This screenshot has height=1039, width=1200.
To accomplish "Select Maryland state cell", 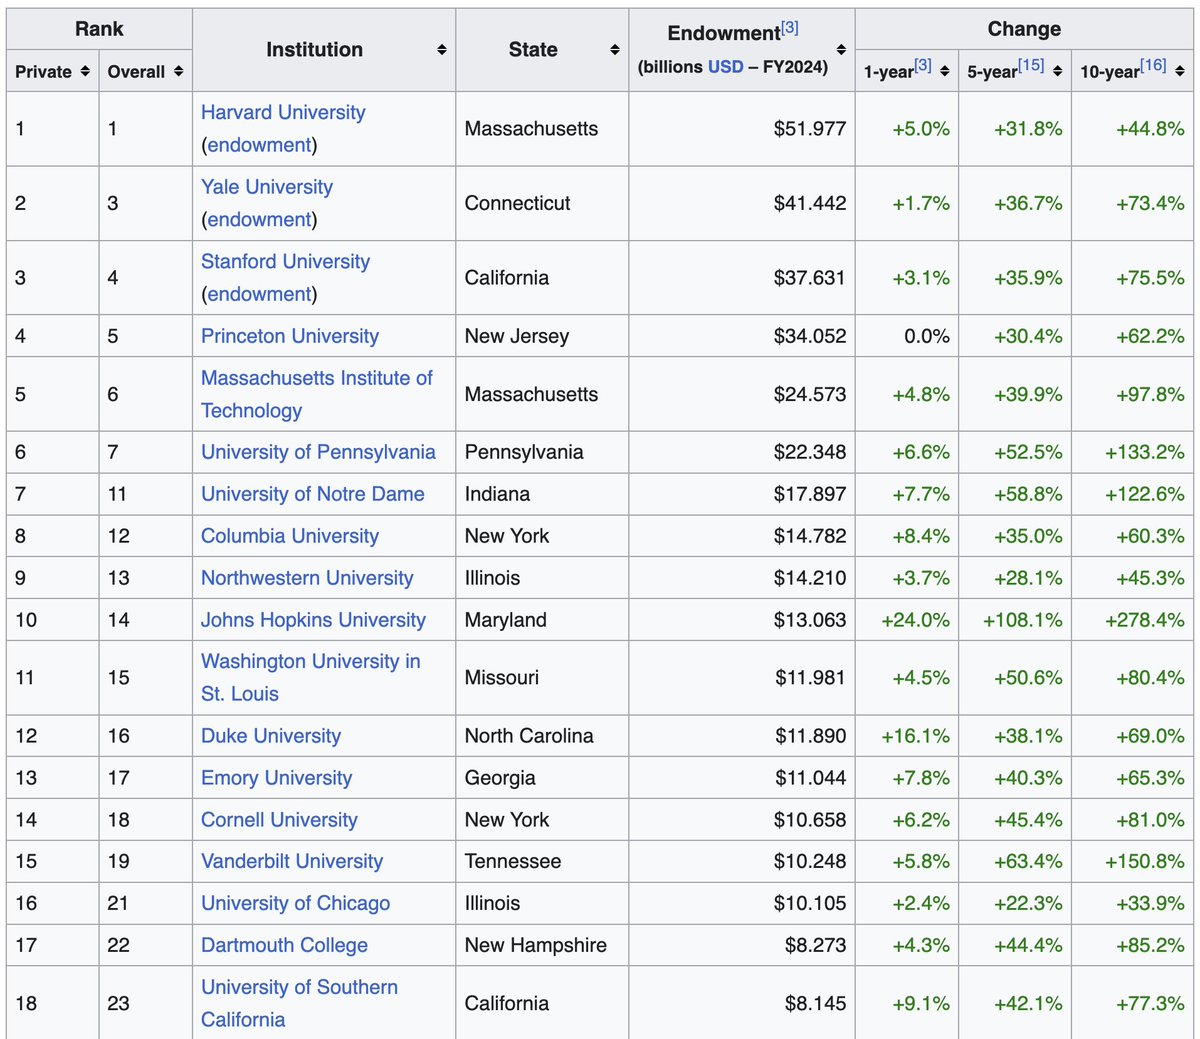I will coord(542,620).
